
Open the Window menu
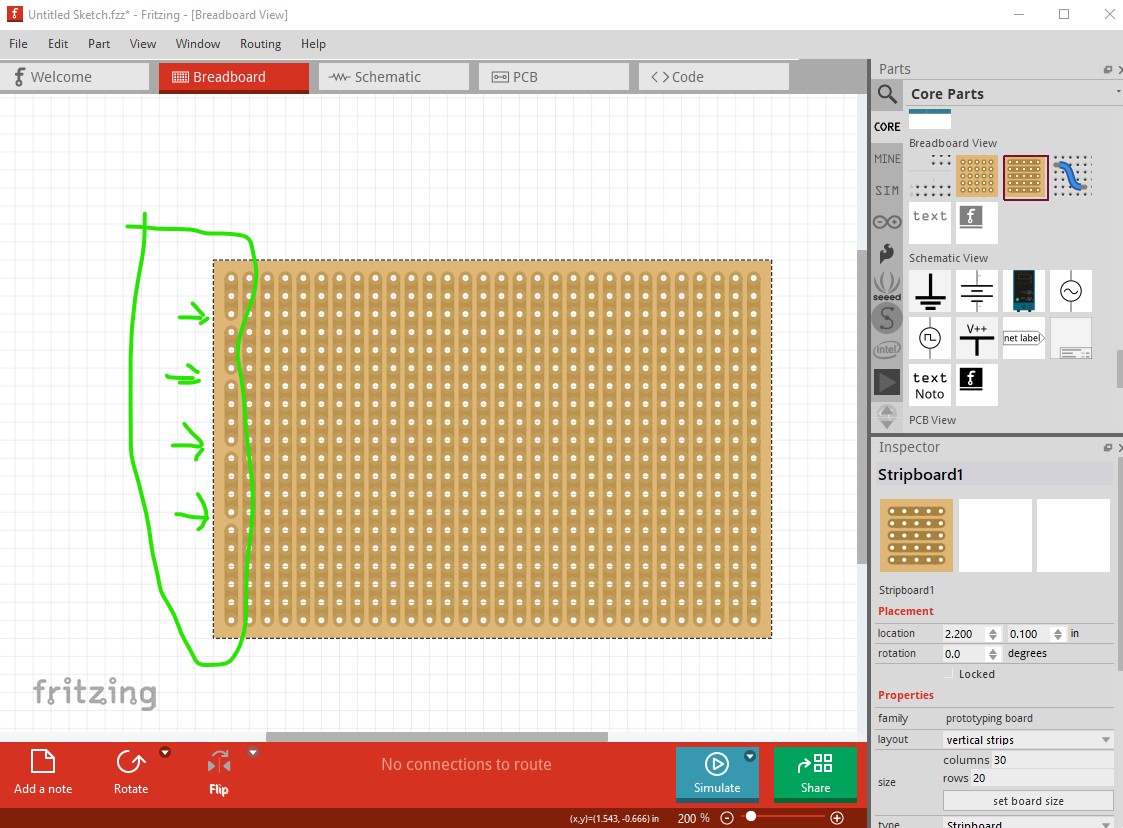point(198,44)
